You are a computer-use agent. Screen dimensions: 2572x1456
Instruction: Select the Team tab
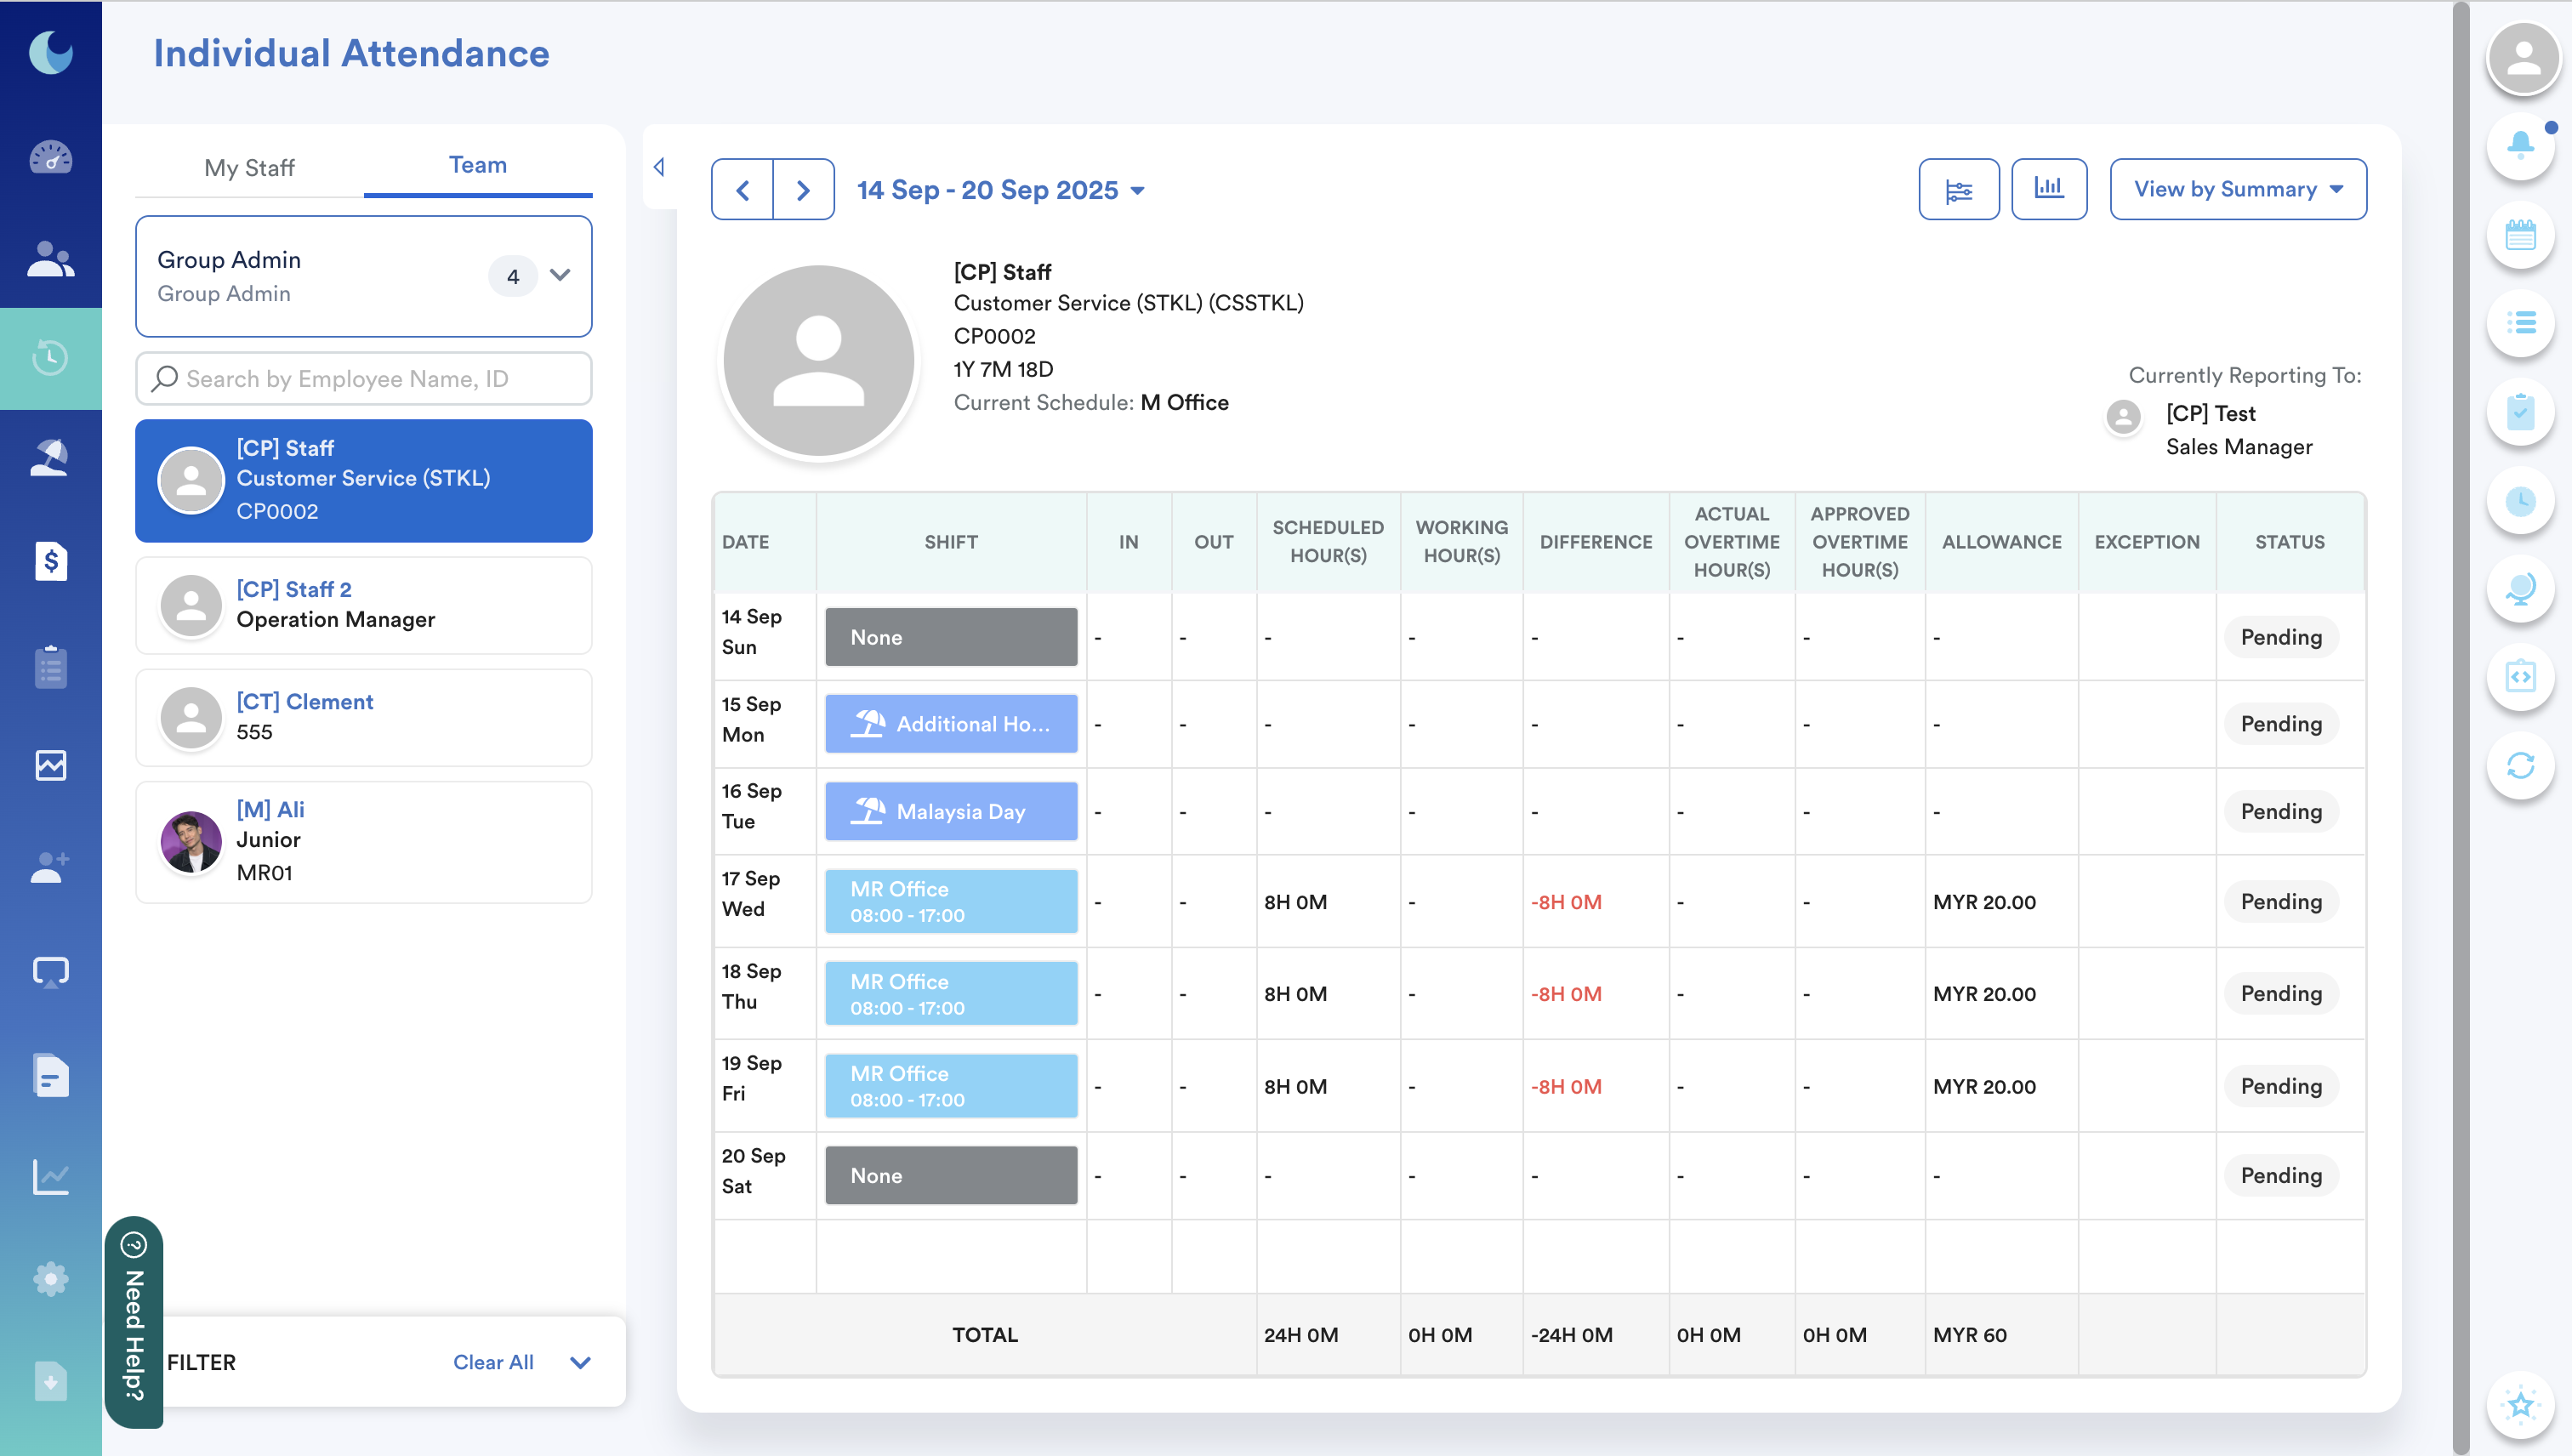(x=477, y=165)
